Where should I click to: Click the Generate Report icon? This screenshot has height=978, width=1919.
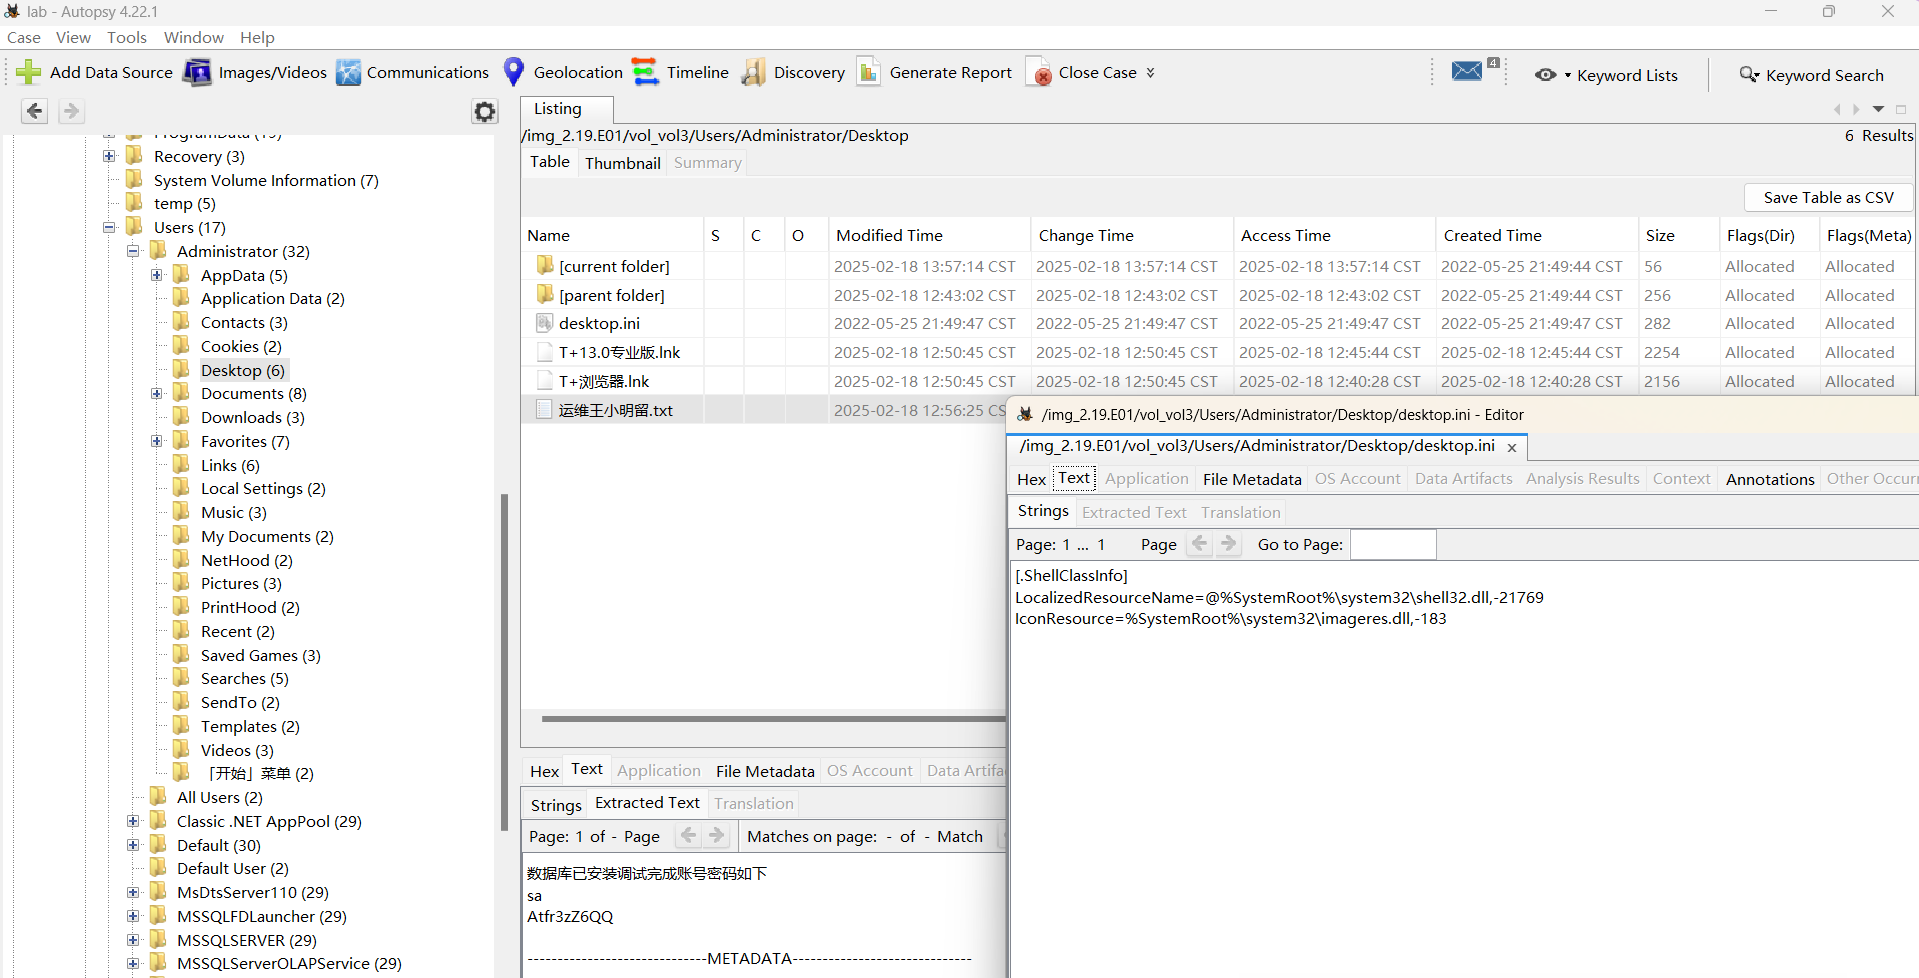869,72
